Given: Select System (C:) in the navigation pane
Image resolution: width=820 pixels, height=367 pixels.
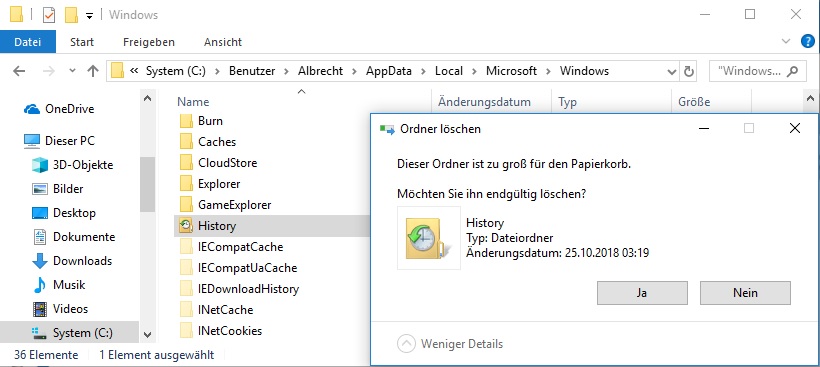Looking at the screenshot, I should (x=69, y=333).
